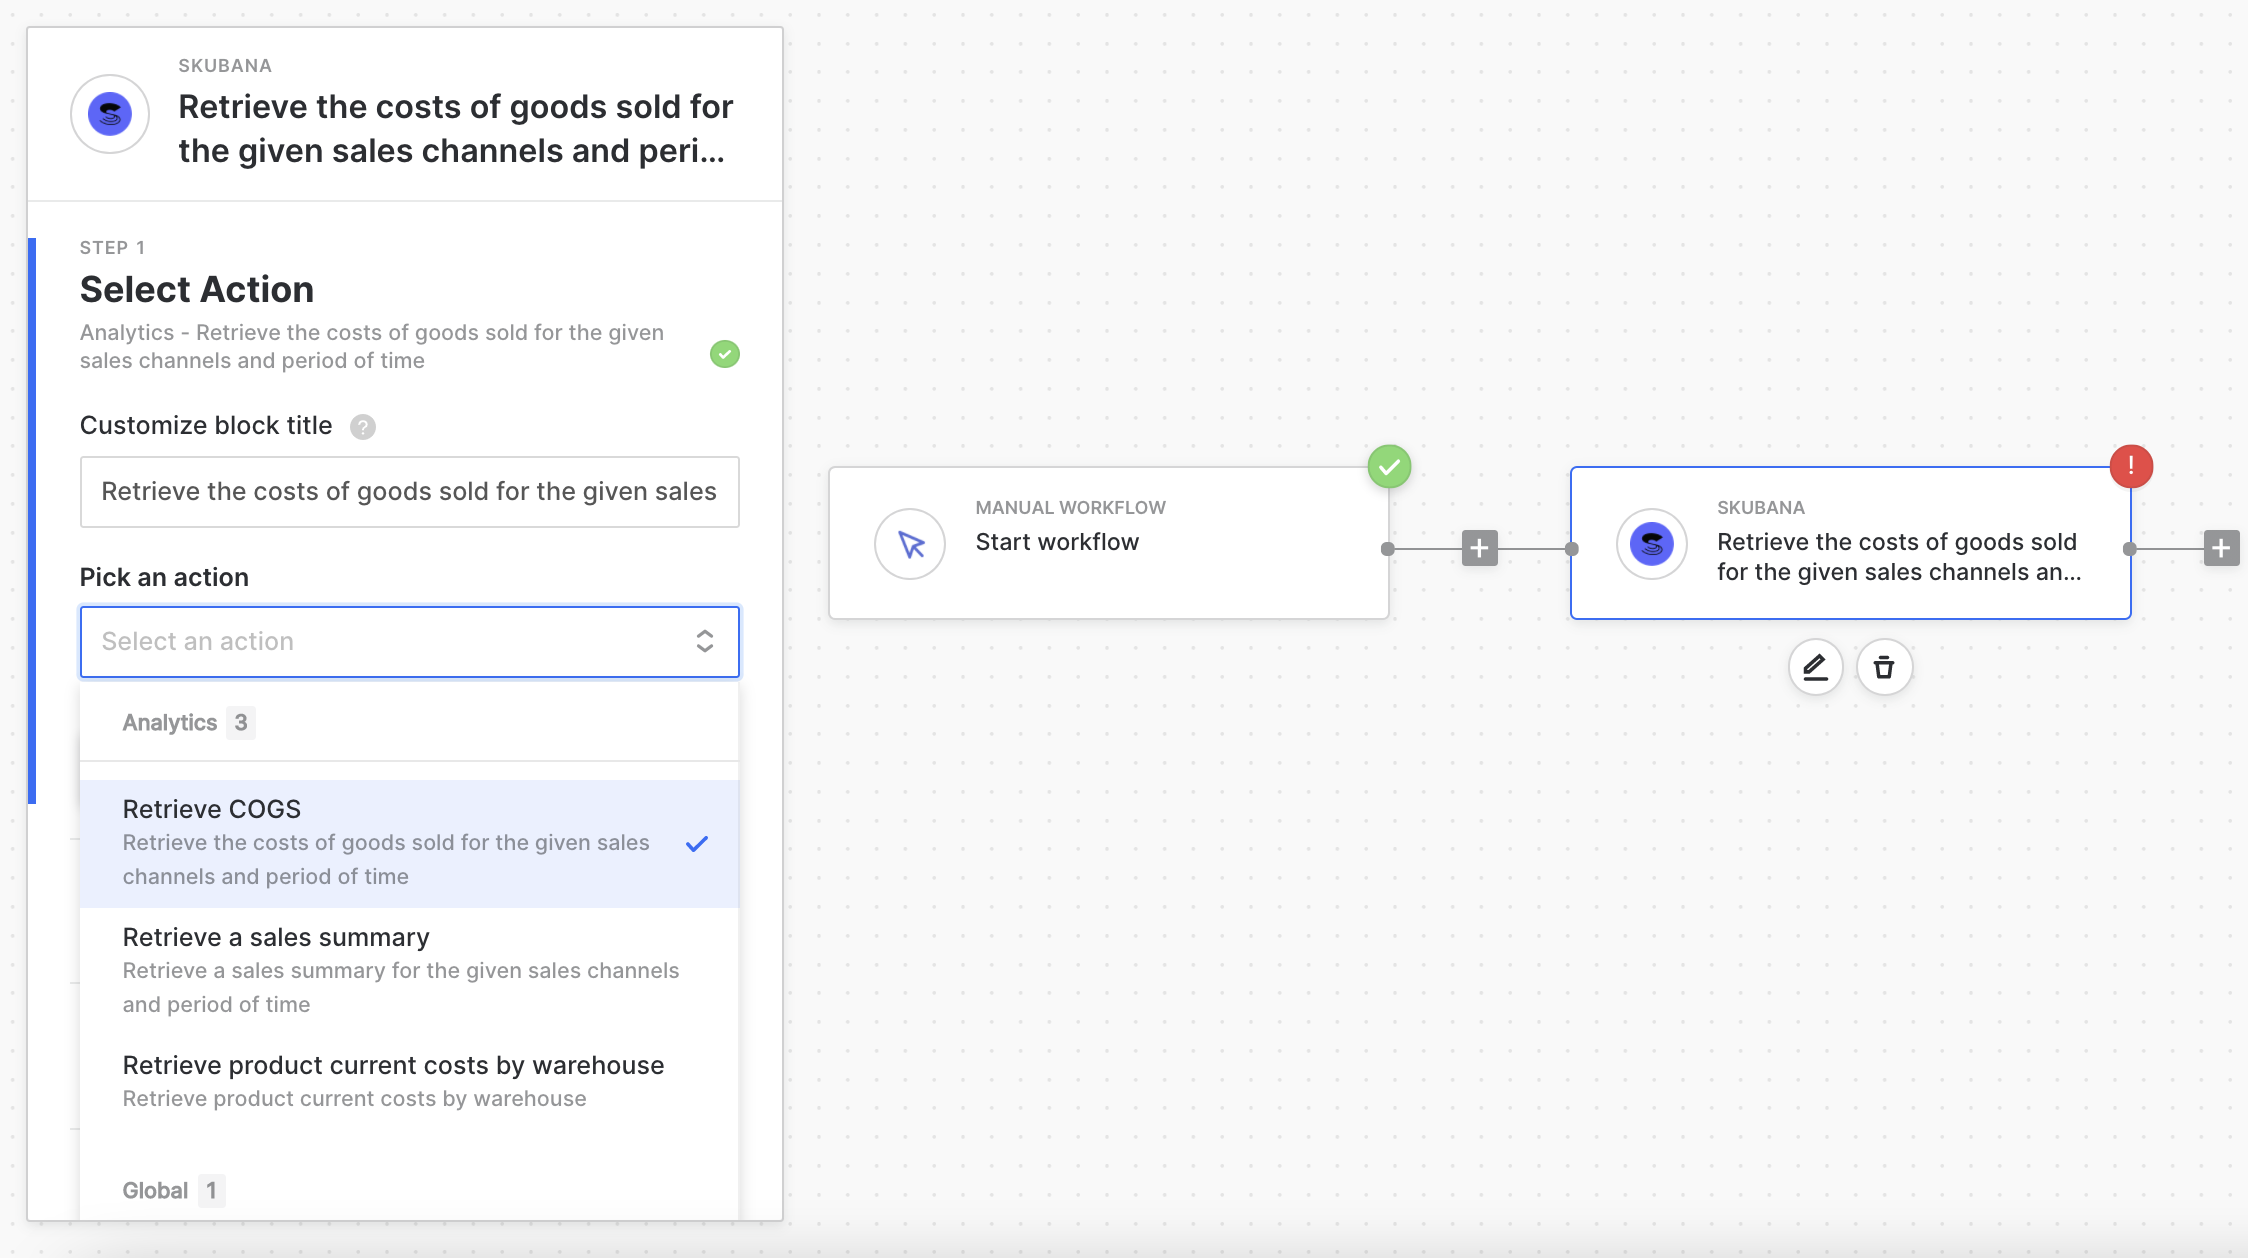Click the trash delete icon under Skubana block
Image resolution: width=2248 pixels, height=1258 pixels.
[x=1884, y=667]
